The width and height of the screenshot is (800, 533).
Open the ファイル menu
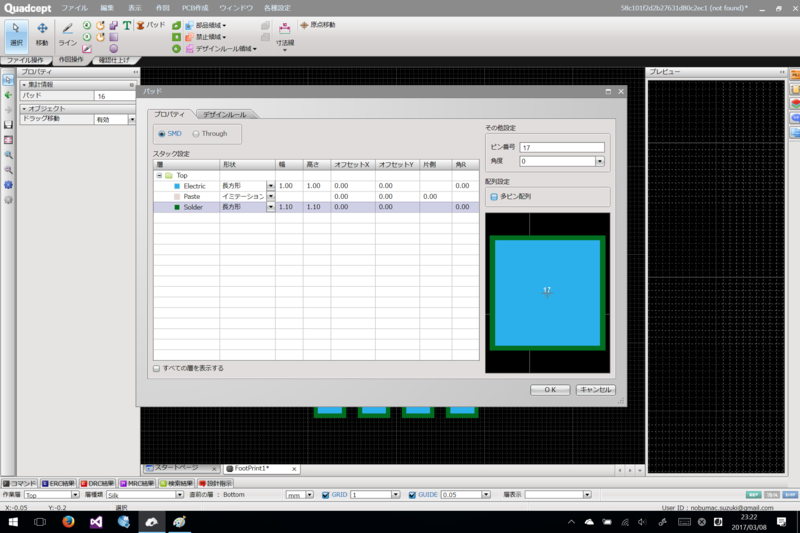tap(74, 8)
